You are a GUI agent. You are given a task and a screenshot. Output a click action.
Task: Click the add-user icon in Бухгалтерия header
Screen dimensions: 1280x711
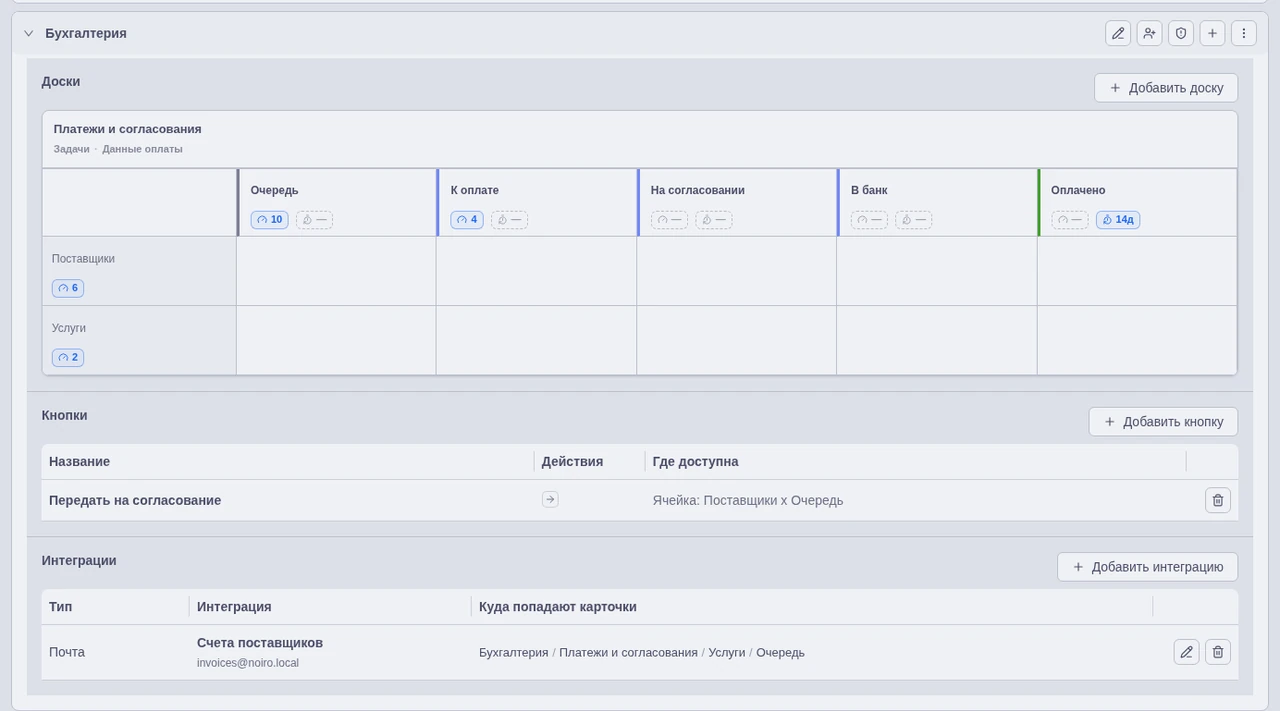[x=1149, y=33]
